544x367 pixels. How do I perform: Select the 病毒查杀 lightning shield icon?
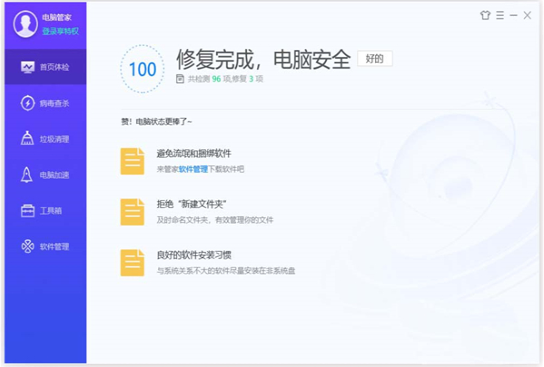27,103
